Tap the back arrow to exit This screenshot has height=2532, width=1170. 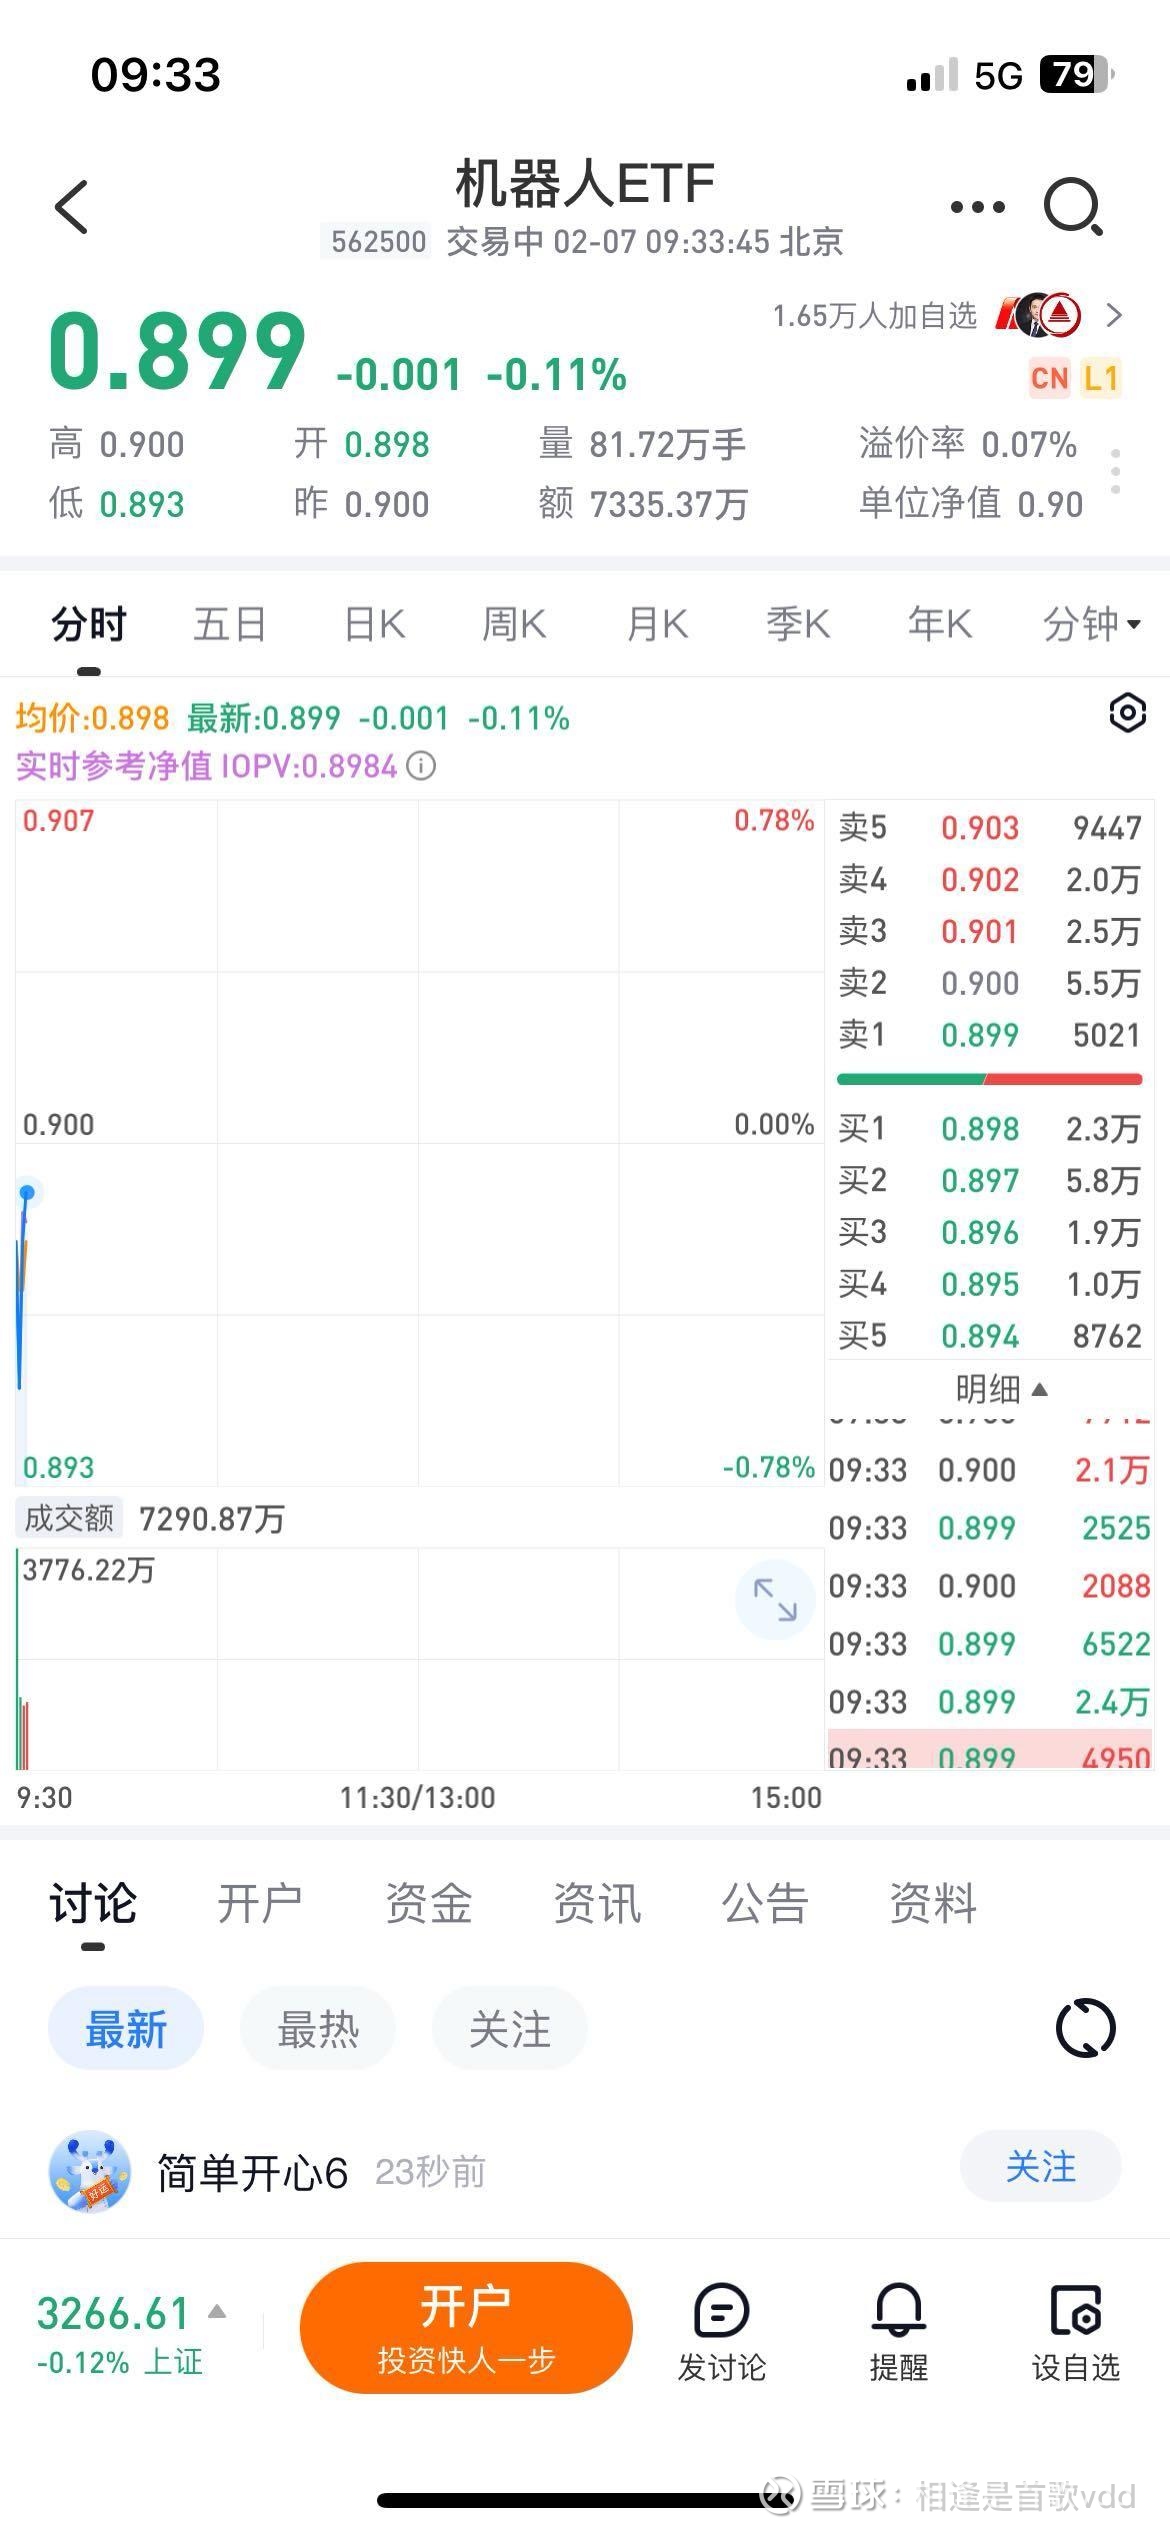68,205
